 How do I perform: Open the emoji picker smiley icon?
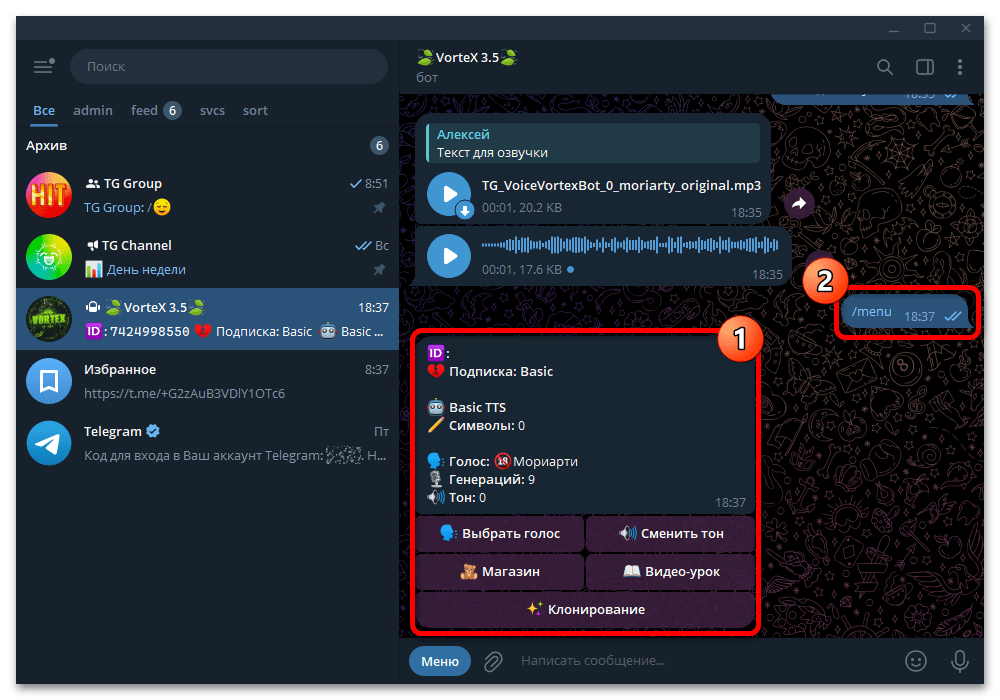[x=916, y=661]
